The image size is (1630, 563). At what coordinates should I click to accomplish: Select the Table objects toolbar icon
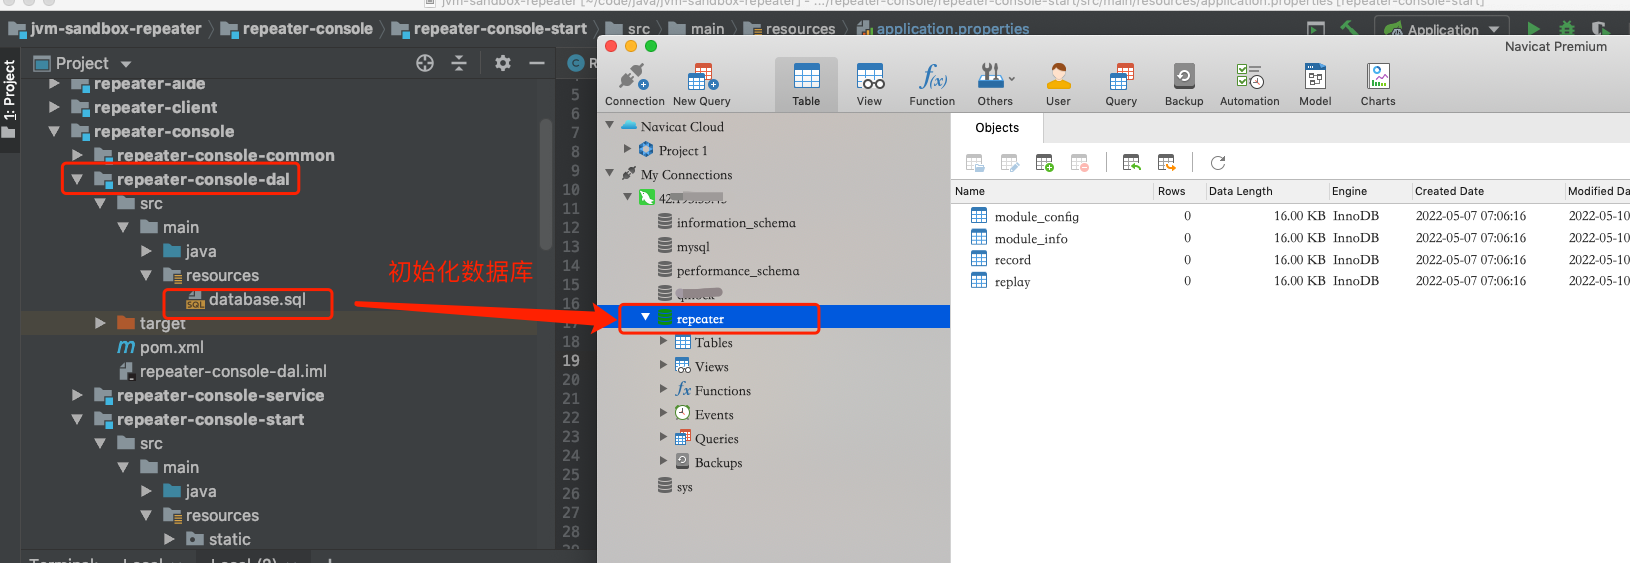[x=806, y=85]
